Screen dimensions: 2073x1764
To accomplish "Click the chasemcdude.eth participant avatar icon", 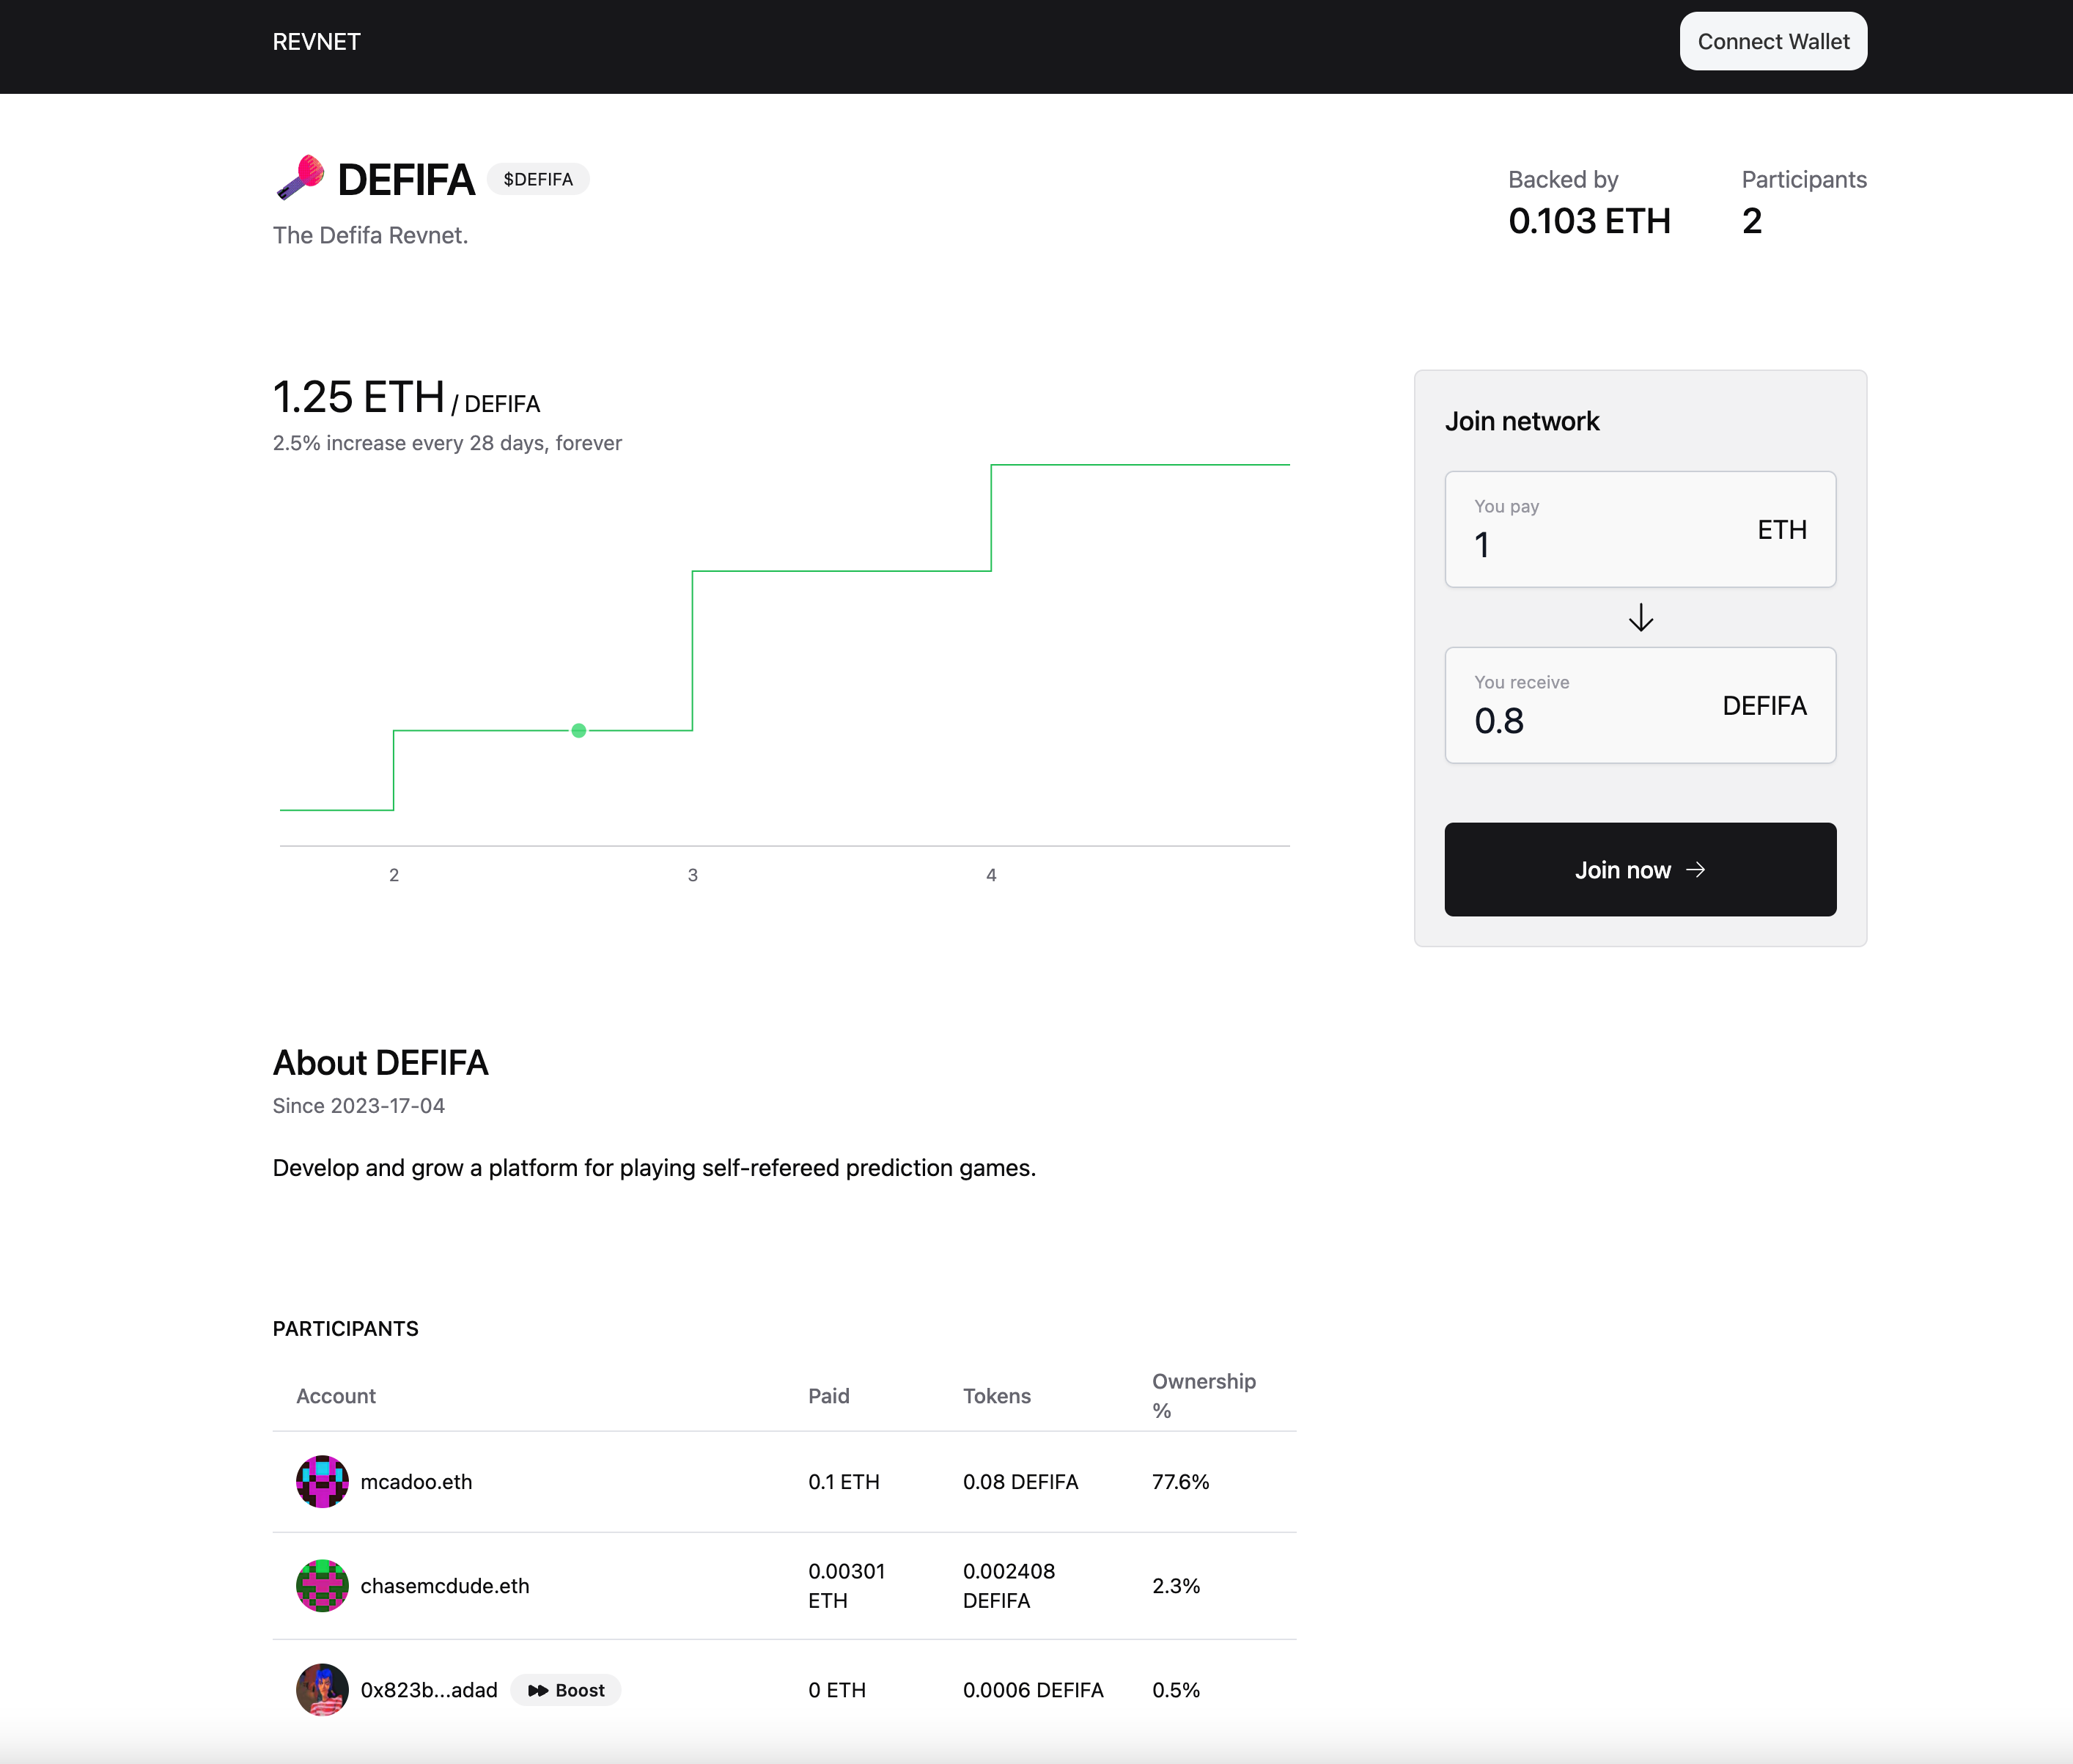I will point(322,1586).
